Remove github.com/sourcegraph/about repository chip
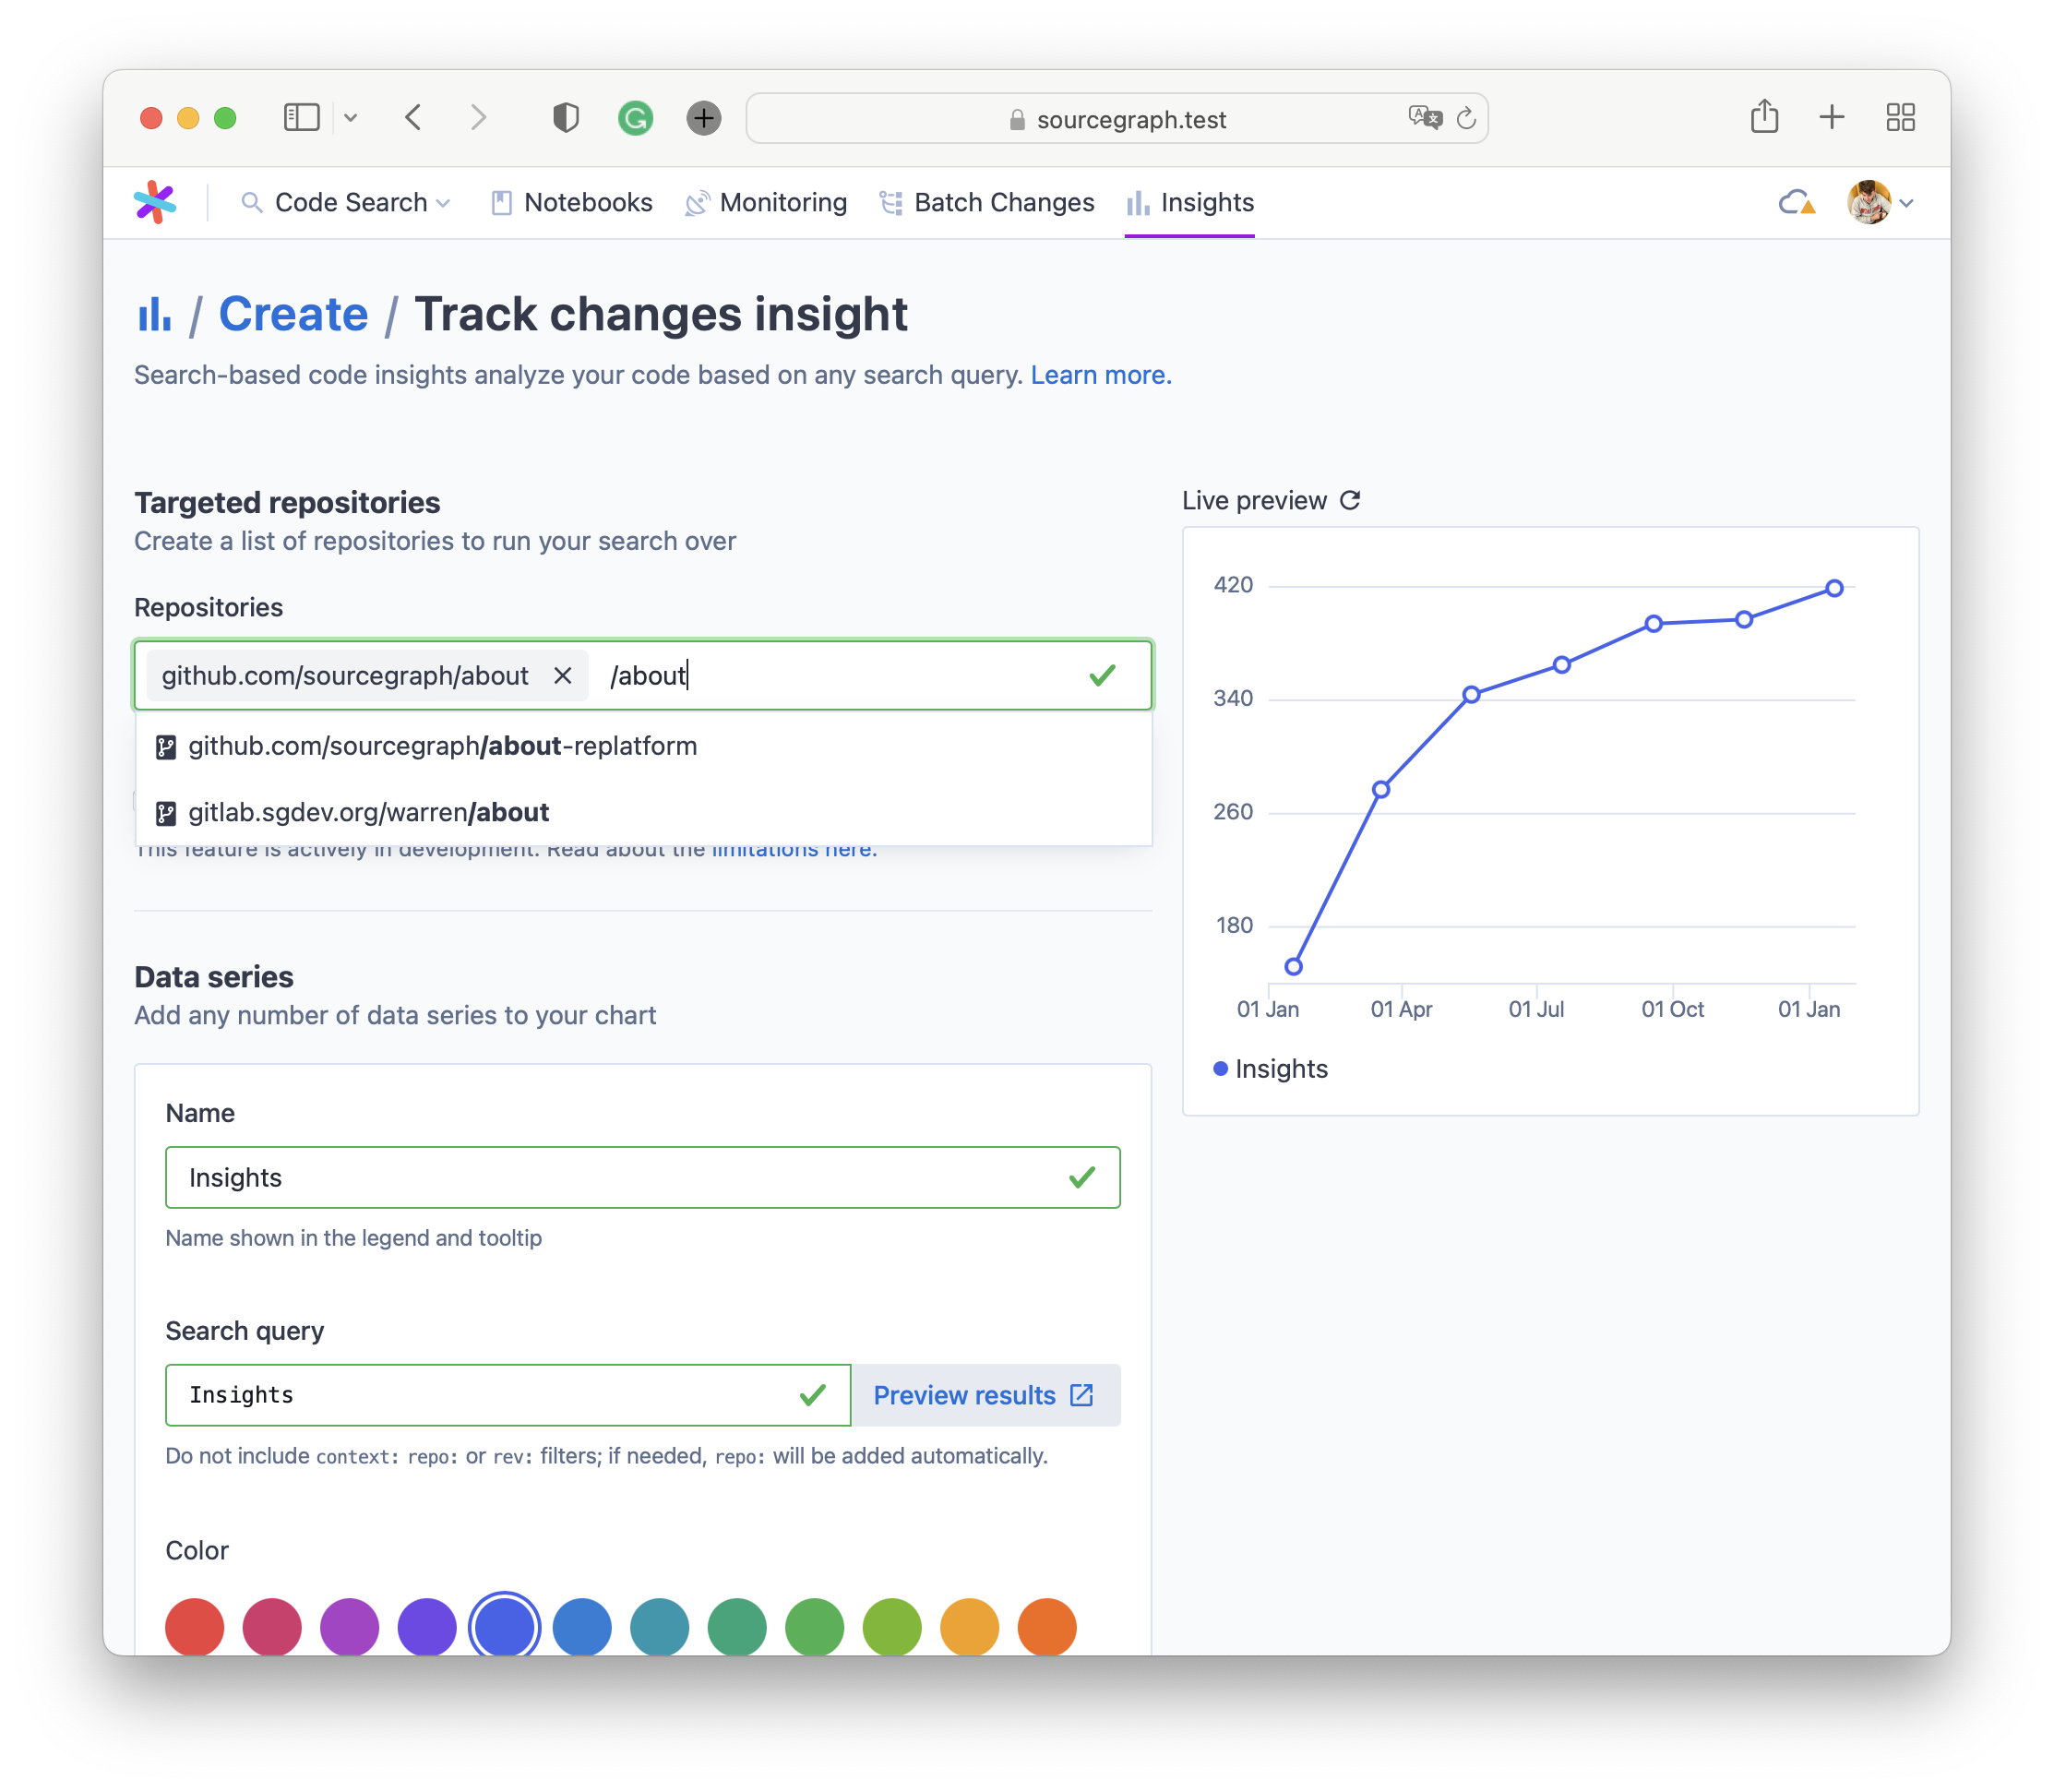2054x1792 pixels. coord(563,676)
